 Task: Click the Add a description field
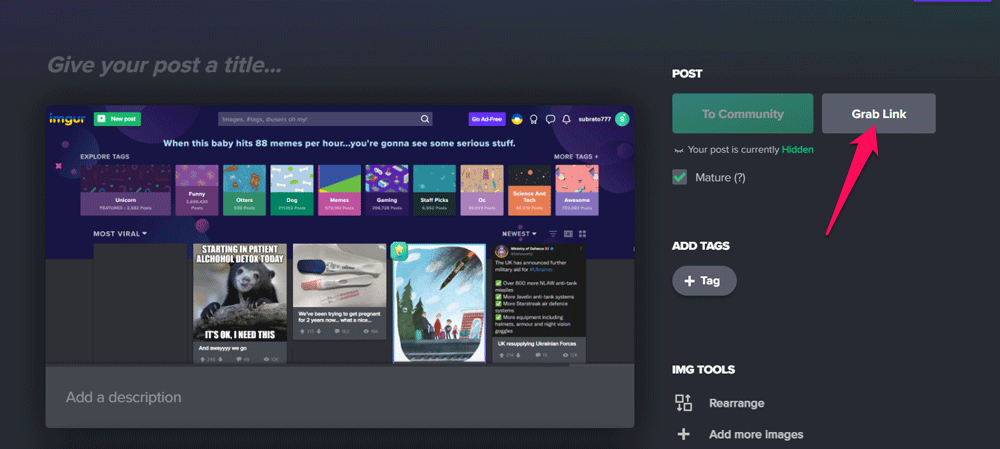click(340, 397)
